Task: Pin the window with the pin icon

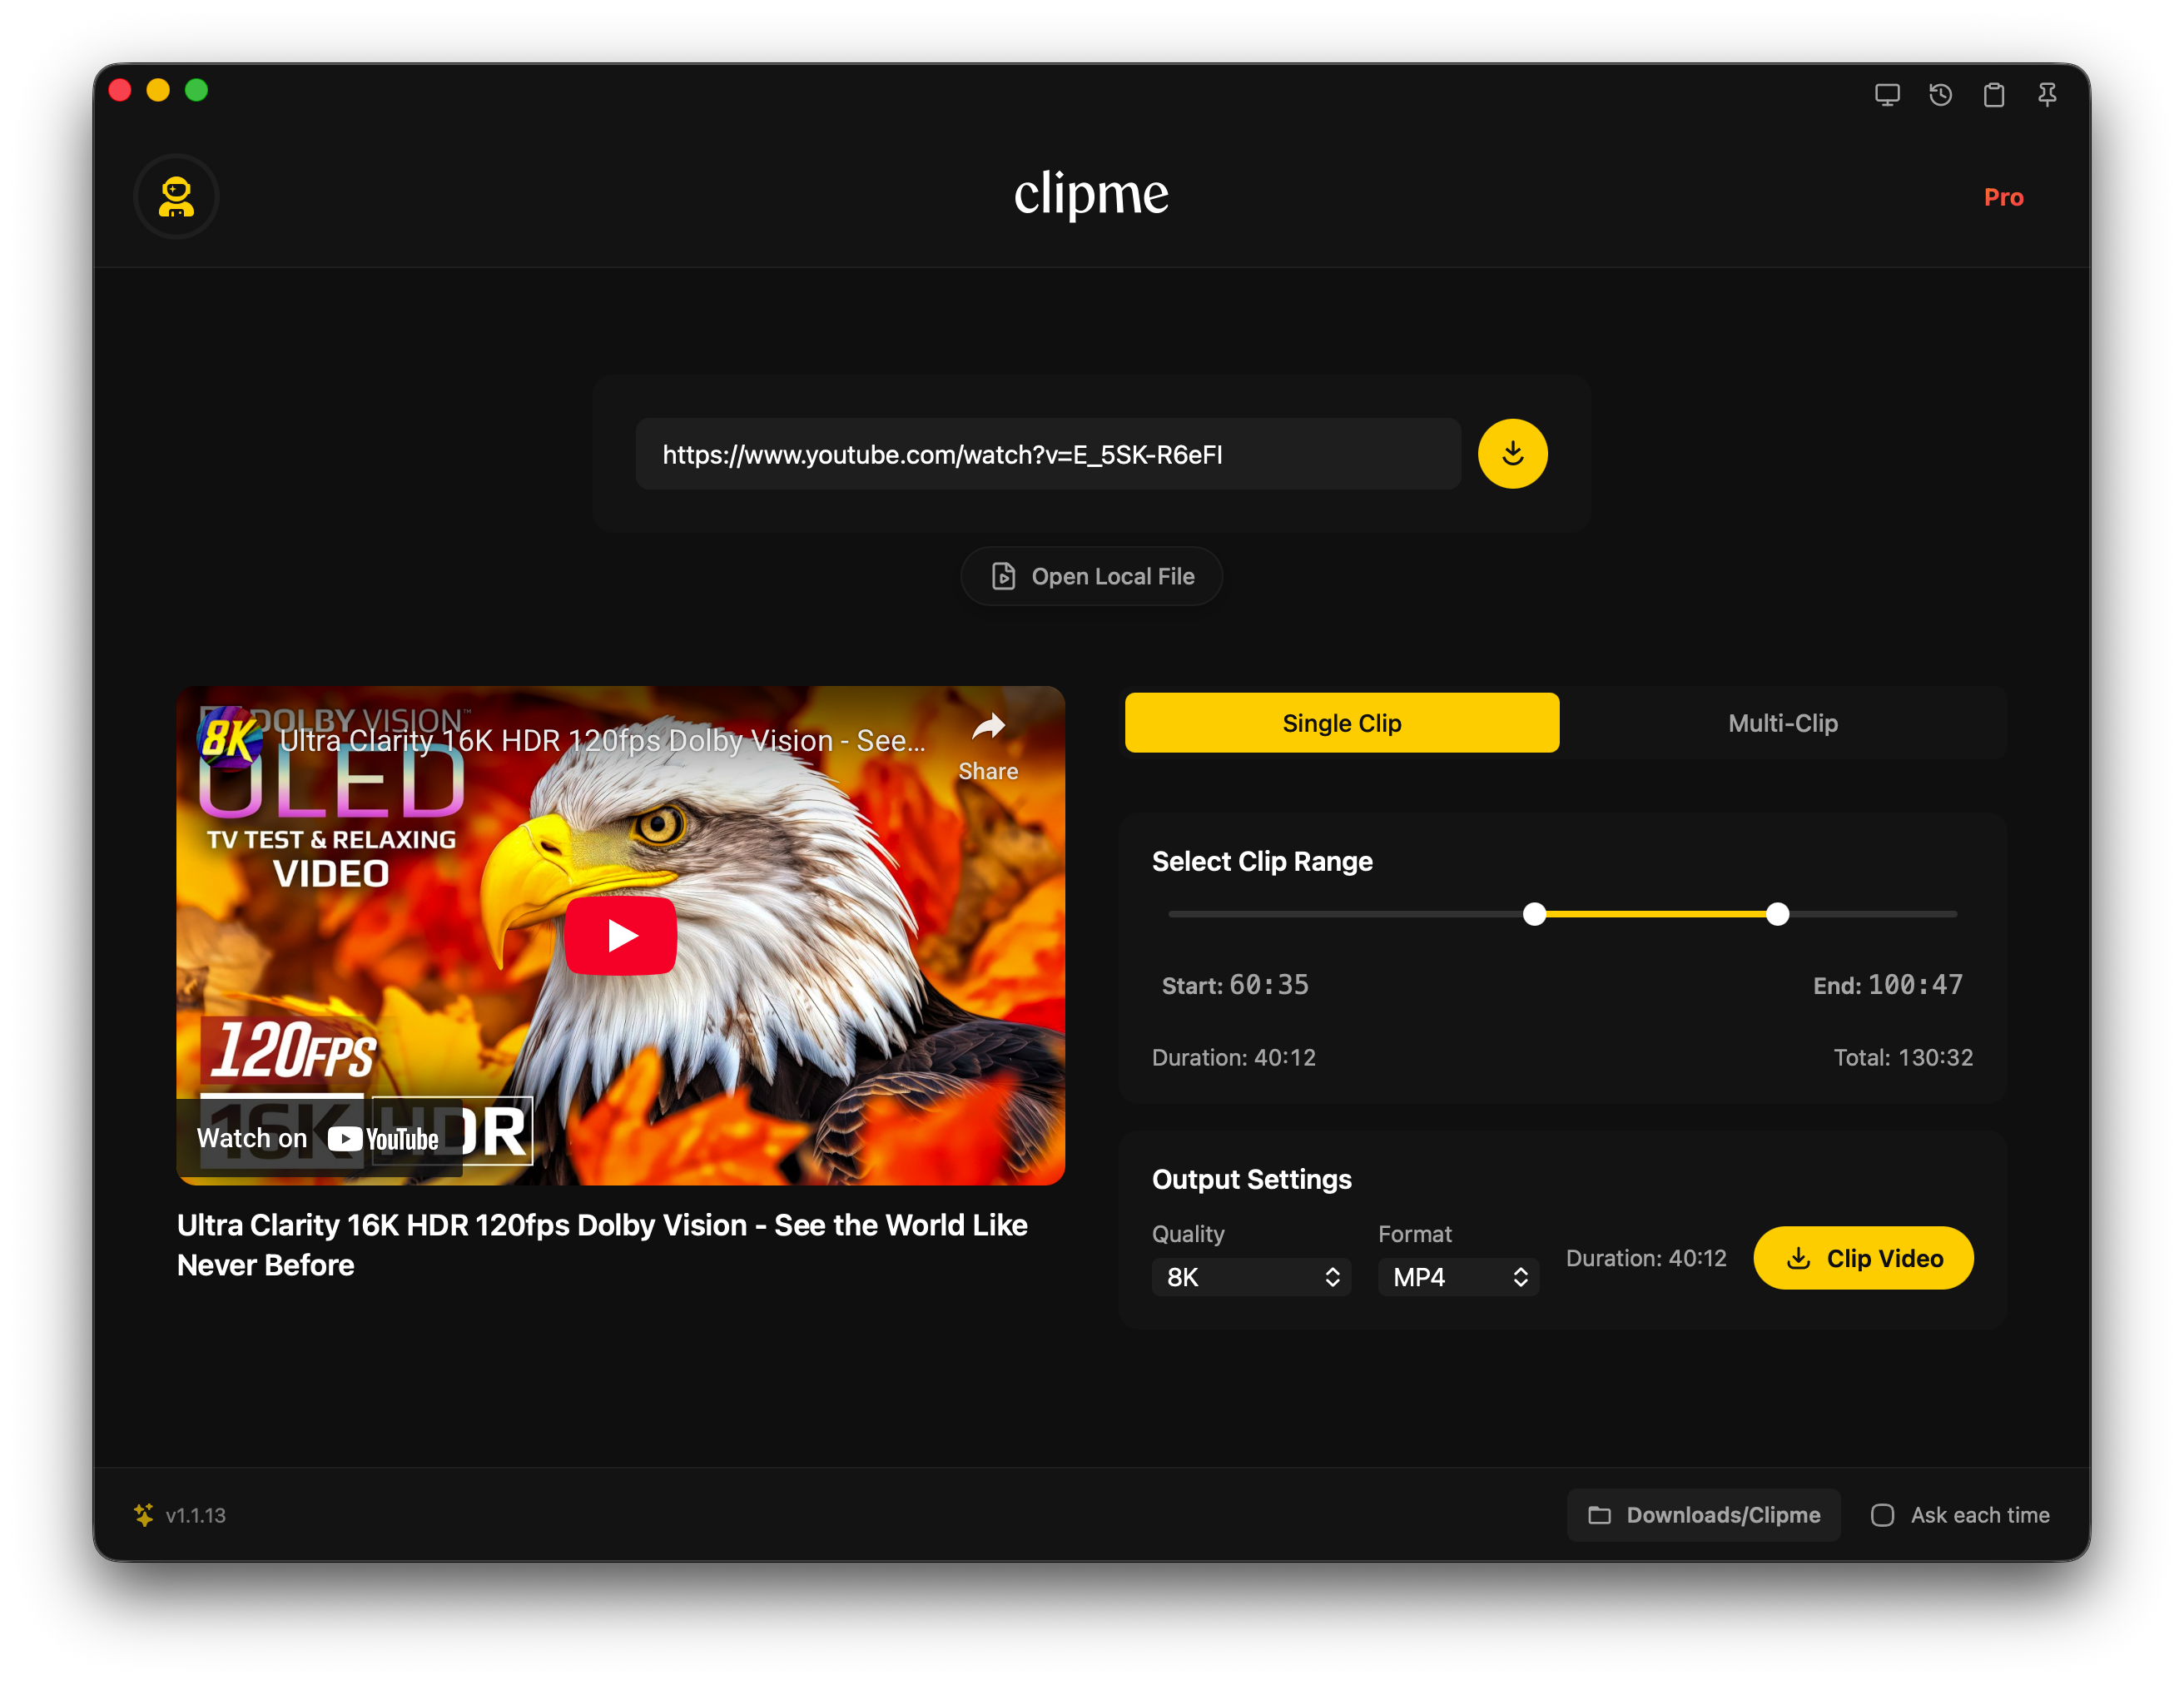Action: [x=2047, y=93]
